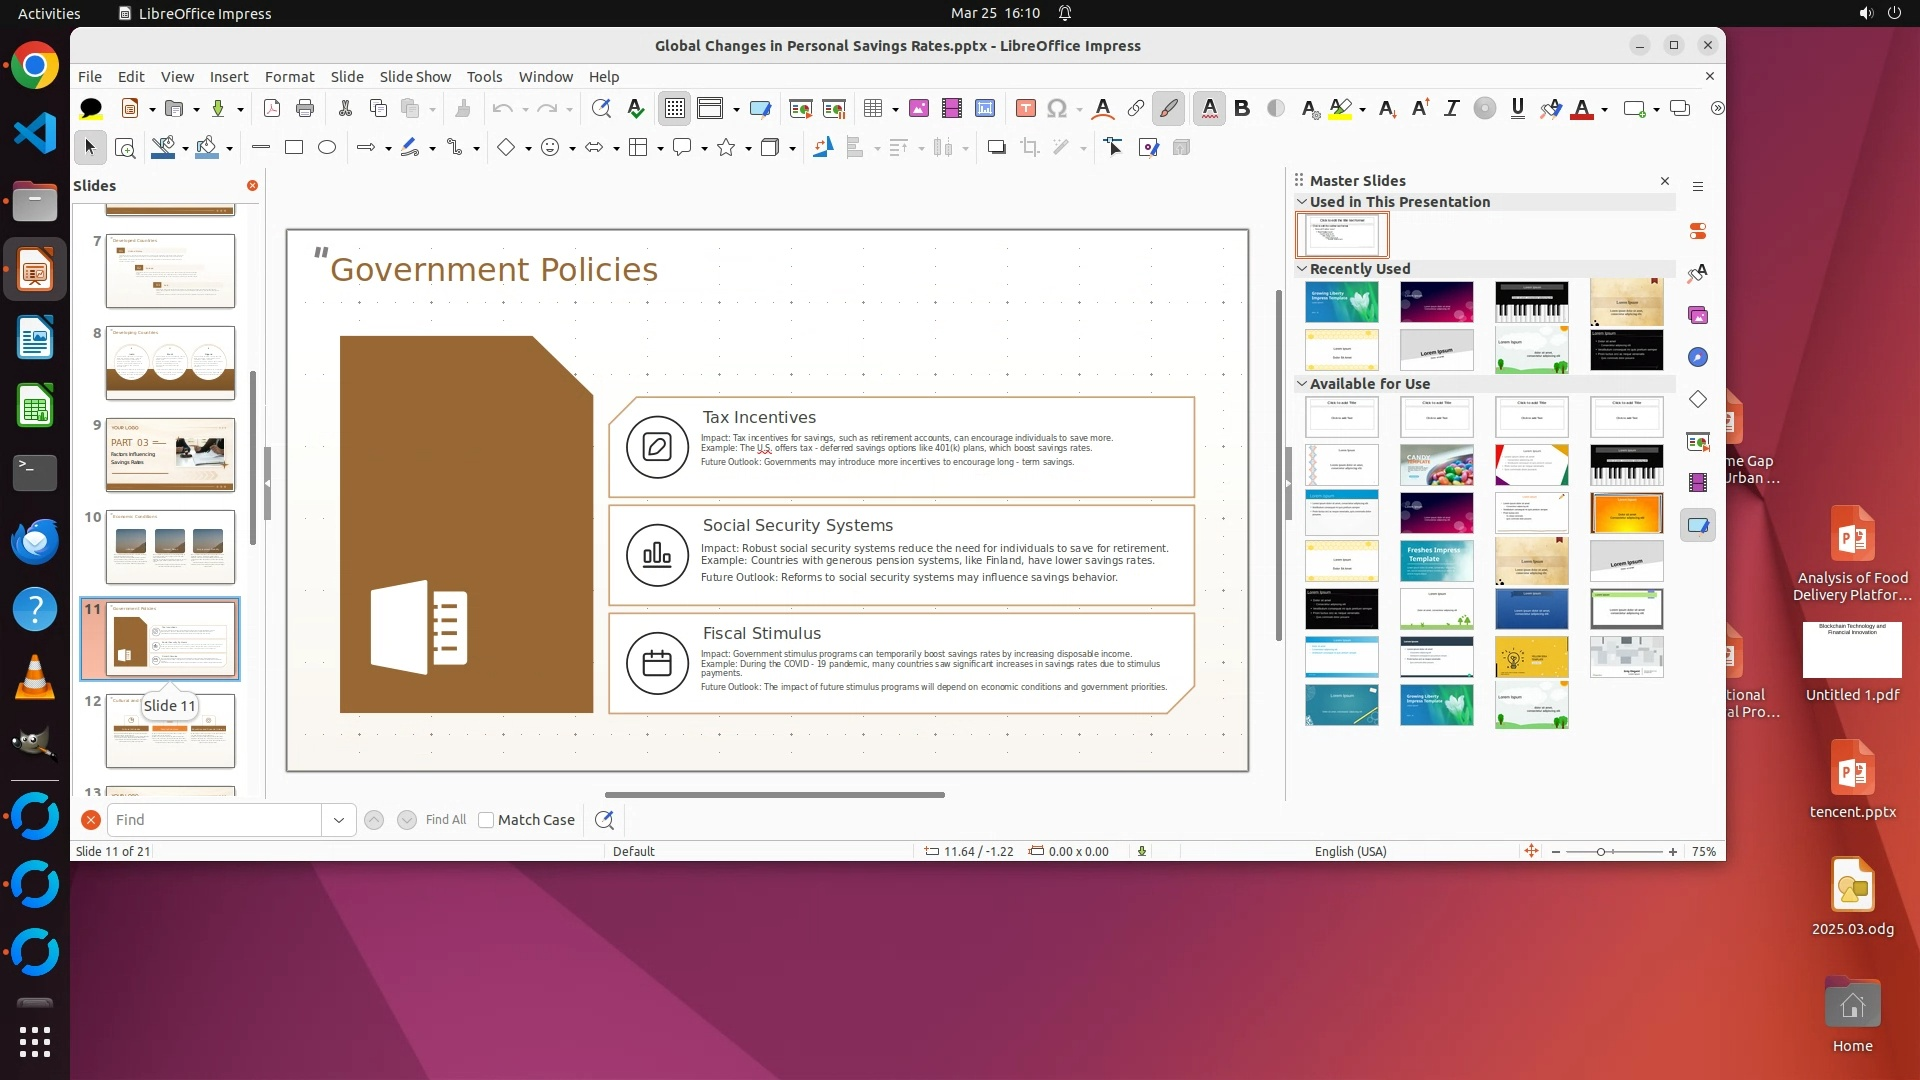Open font color dropdown arrow
1920x1080 pixels.
click(1604, 109)
